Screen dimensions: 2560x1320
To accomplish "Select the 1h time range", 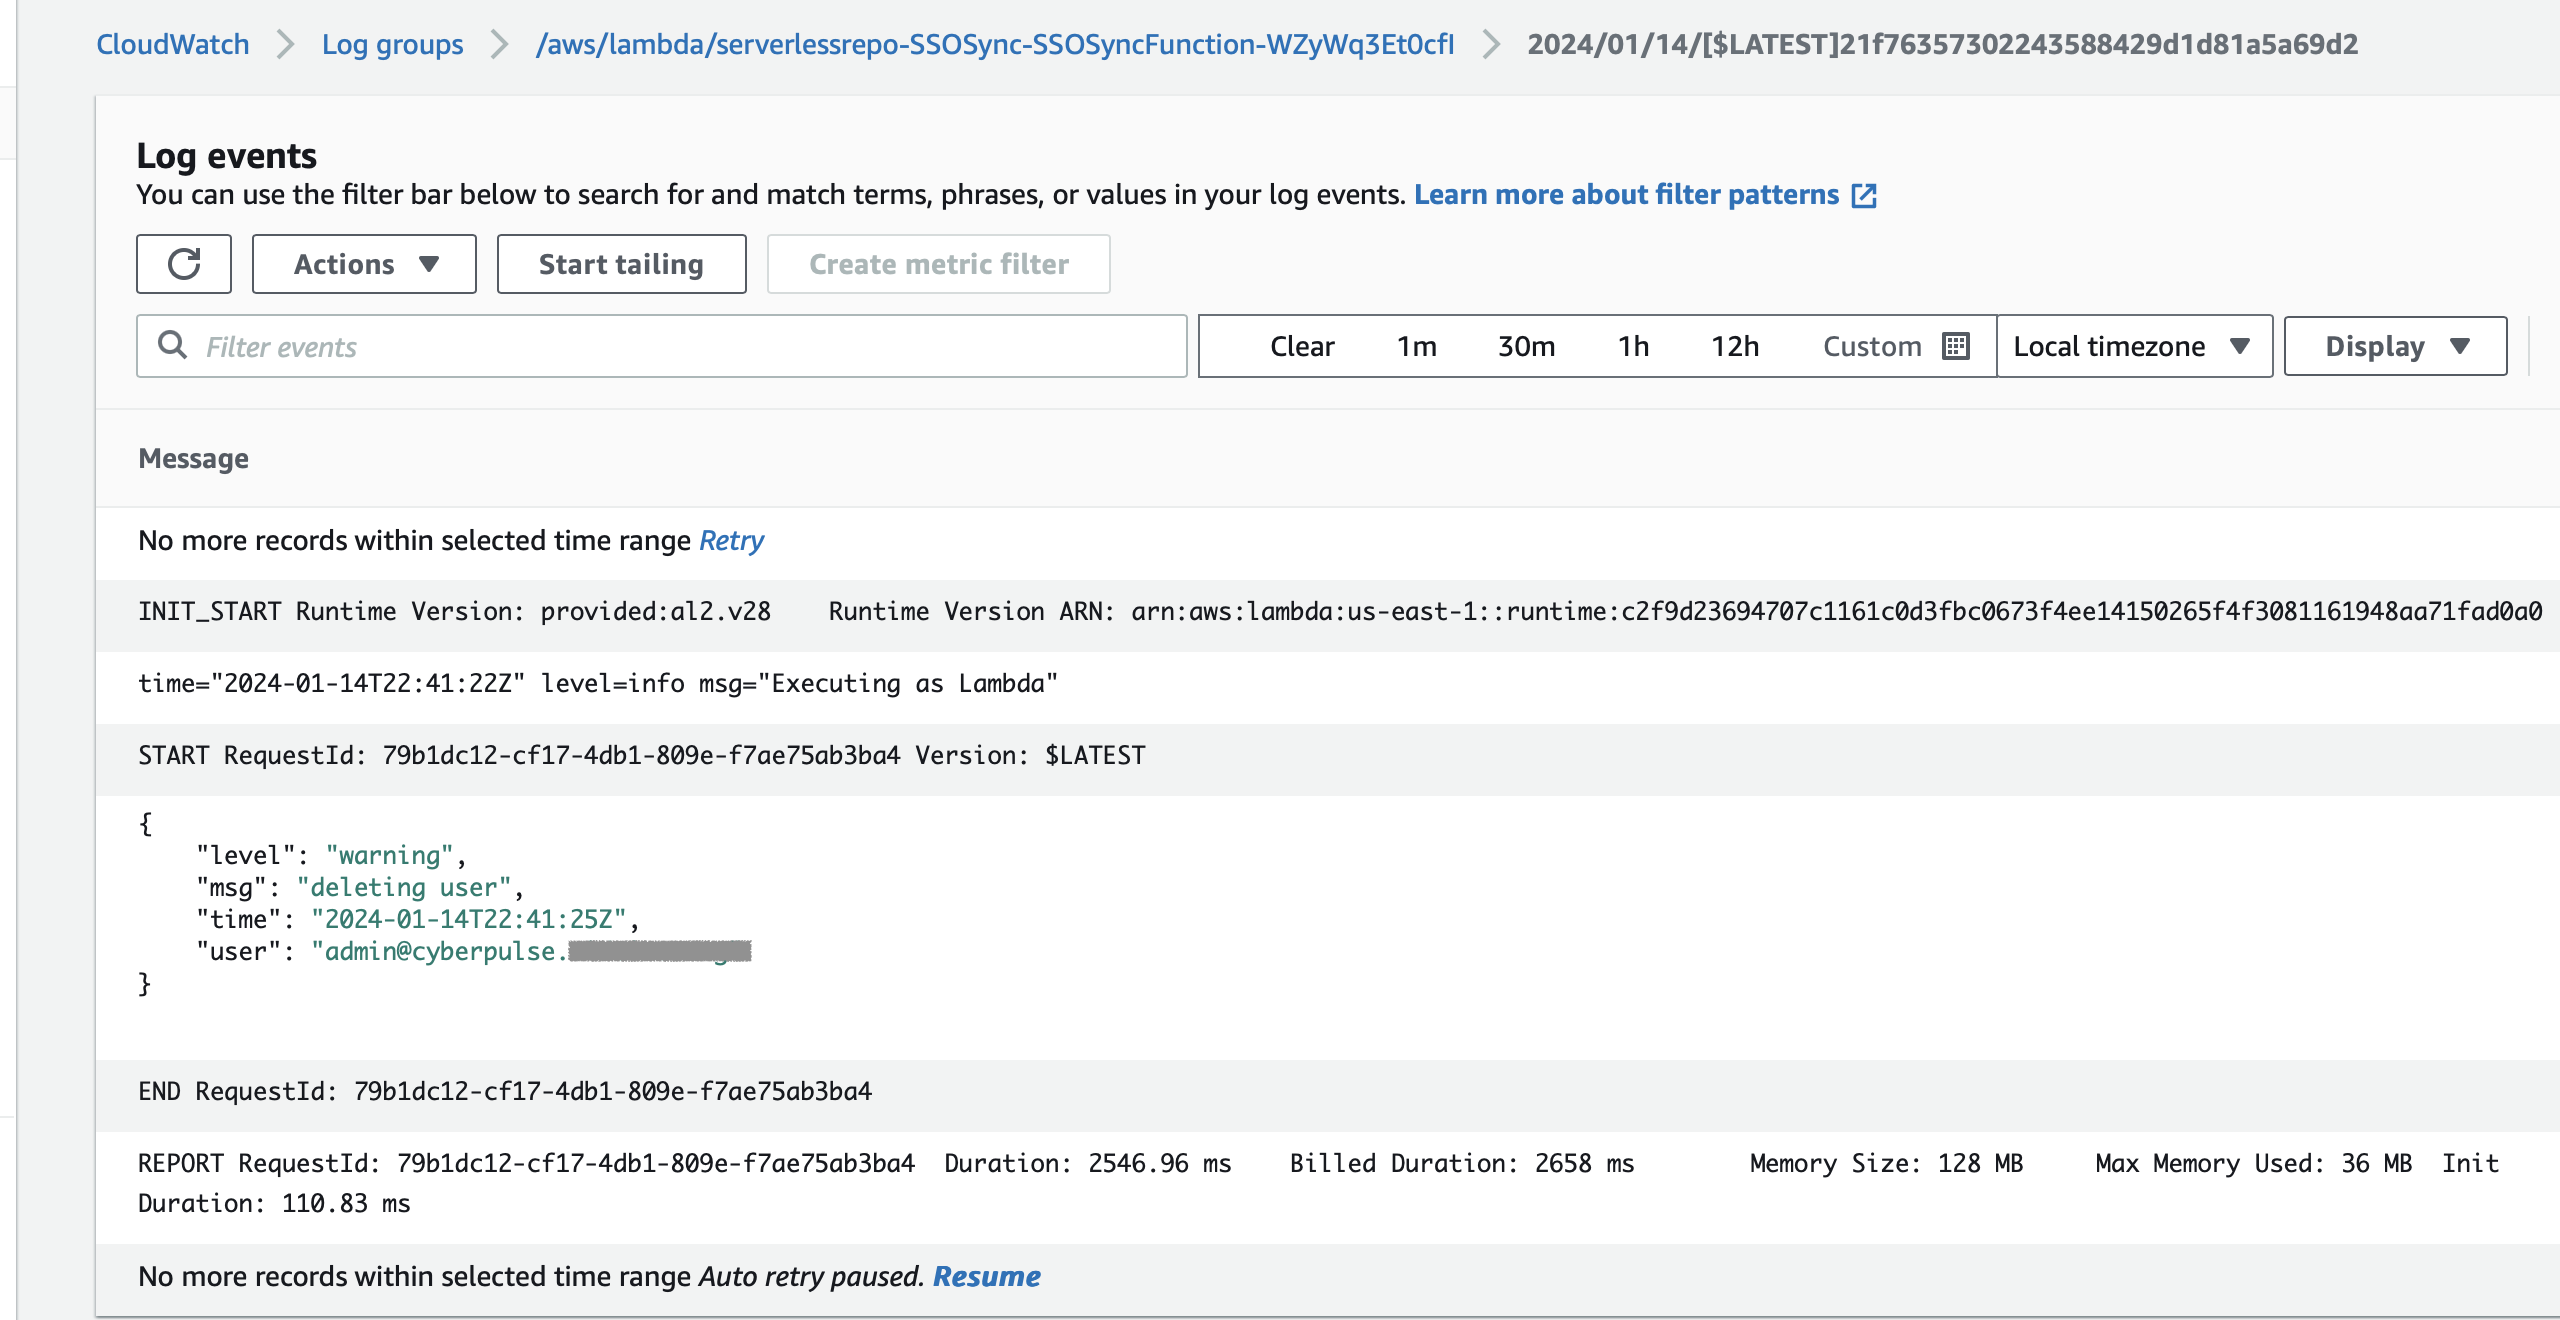I will click(1634, 346).
